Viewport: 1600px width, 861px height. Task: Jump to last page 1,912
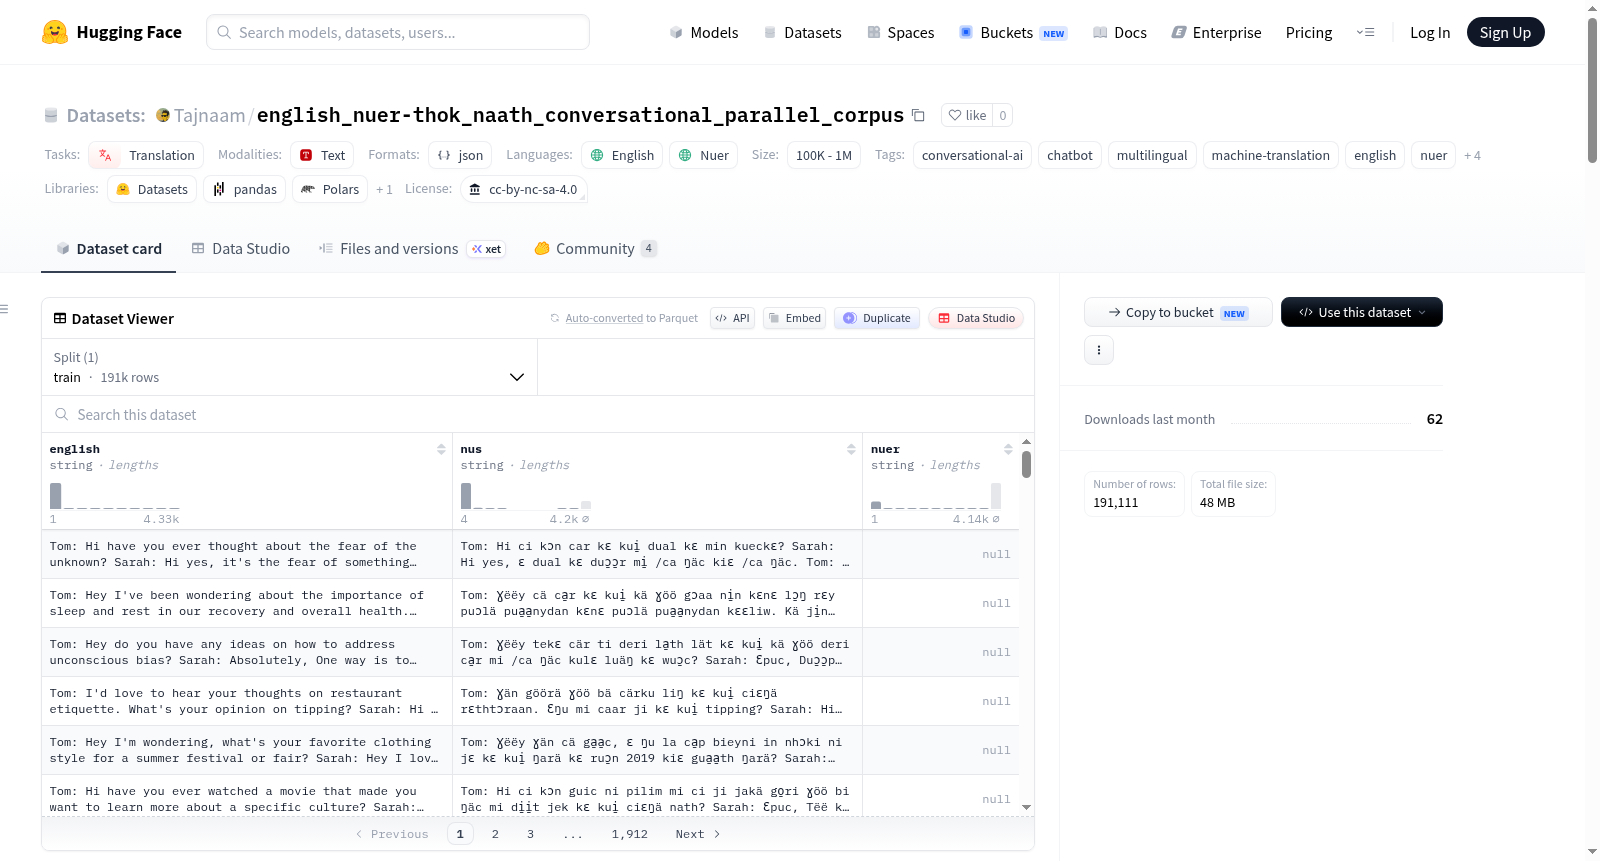pos(630,834)
